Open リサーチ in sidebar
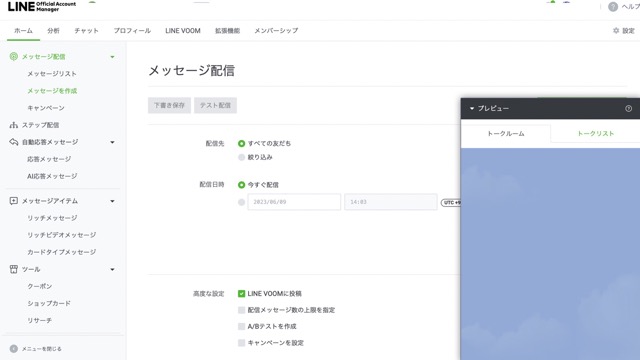Viewport: 640px width, 360px height. 40,320
